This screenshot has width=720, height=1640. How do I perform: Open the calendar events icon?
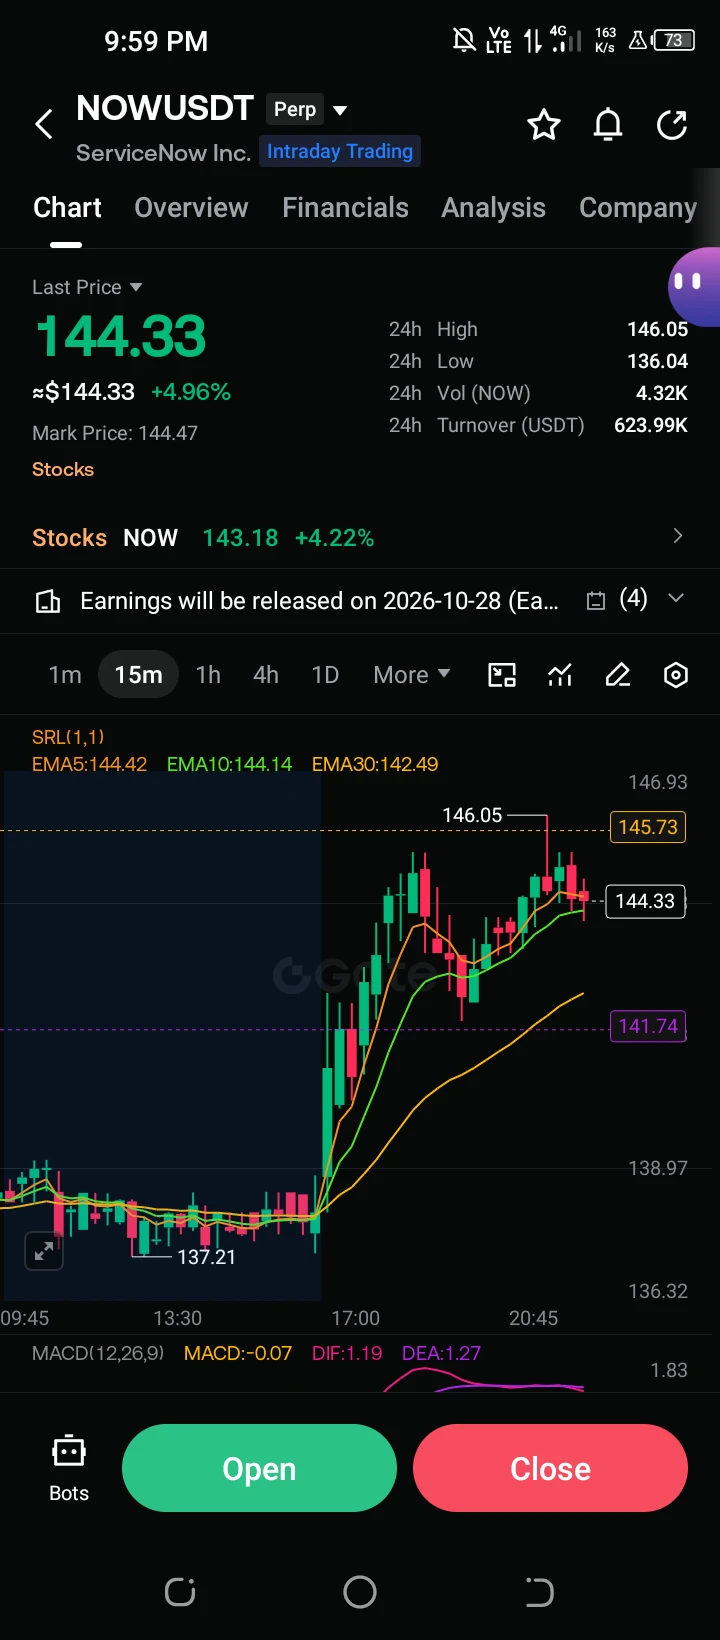tap(596, 601)
